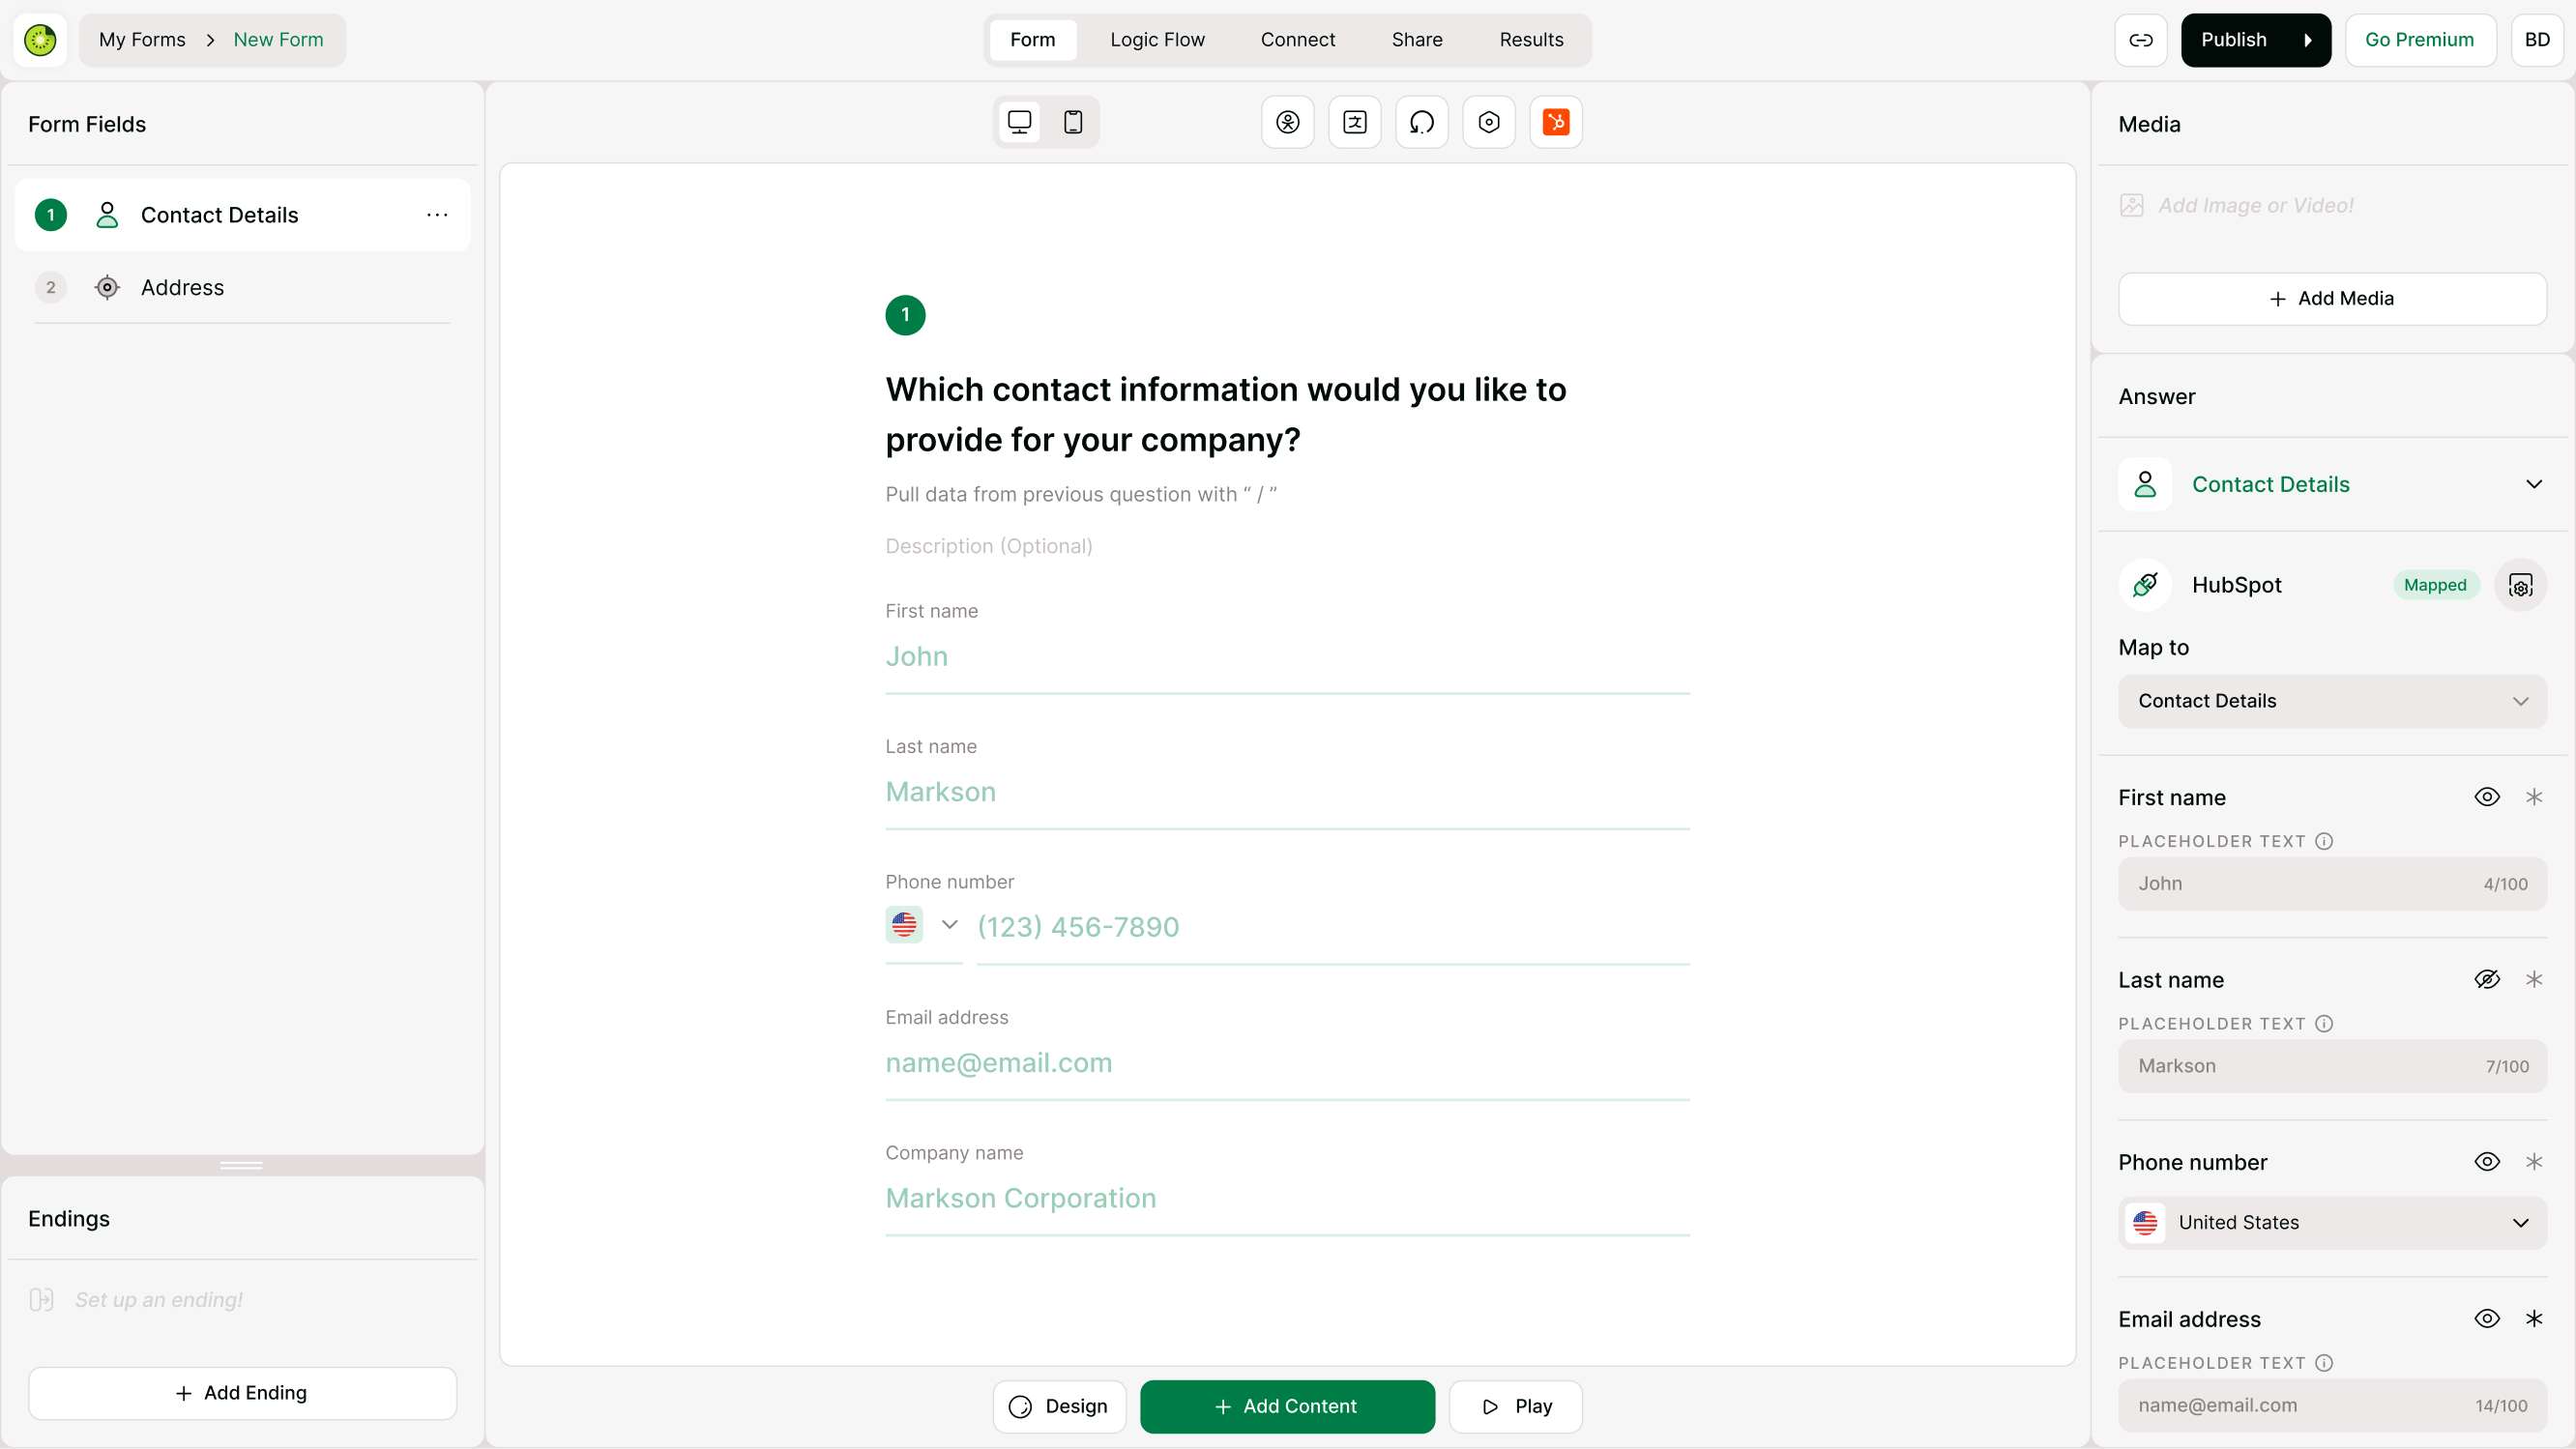Edit the Markson placeholder text field

coord(2332,1067)
